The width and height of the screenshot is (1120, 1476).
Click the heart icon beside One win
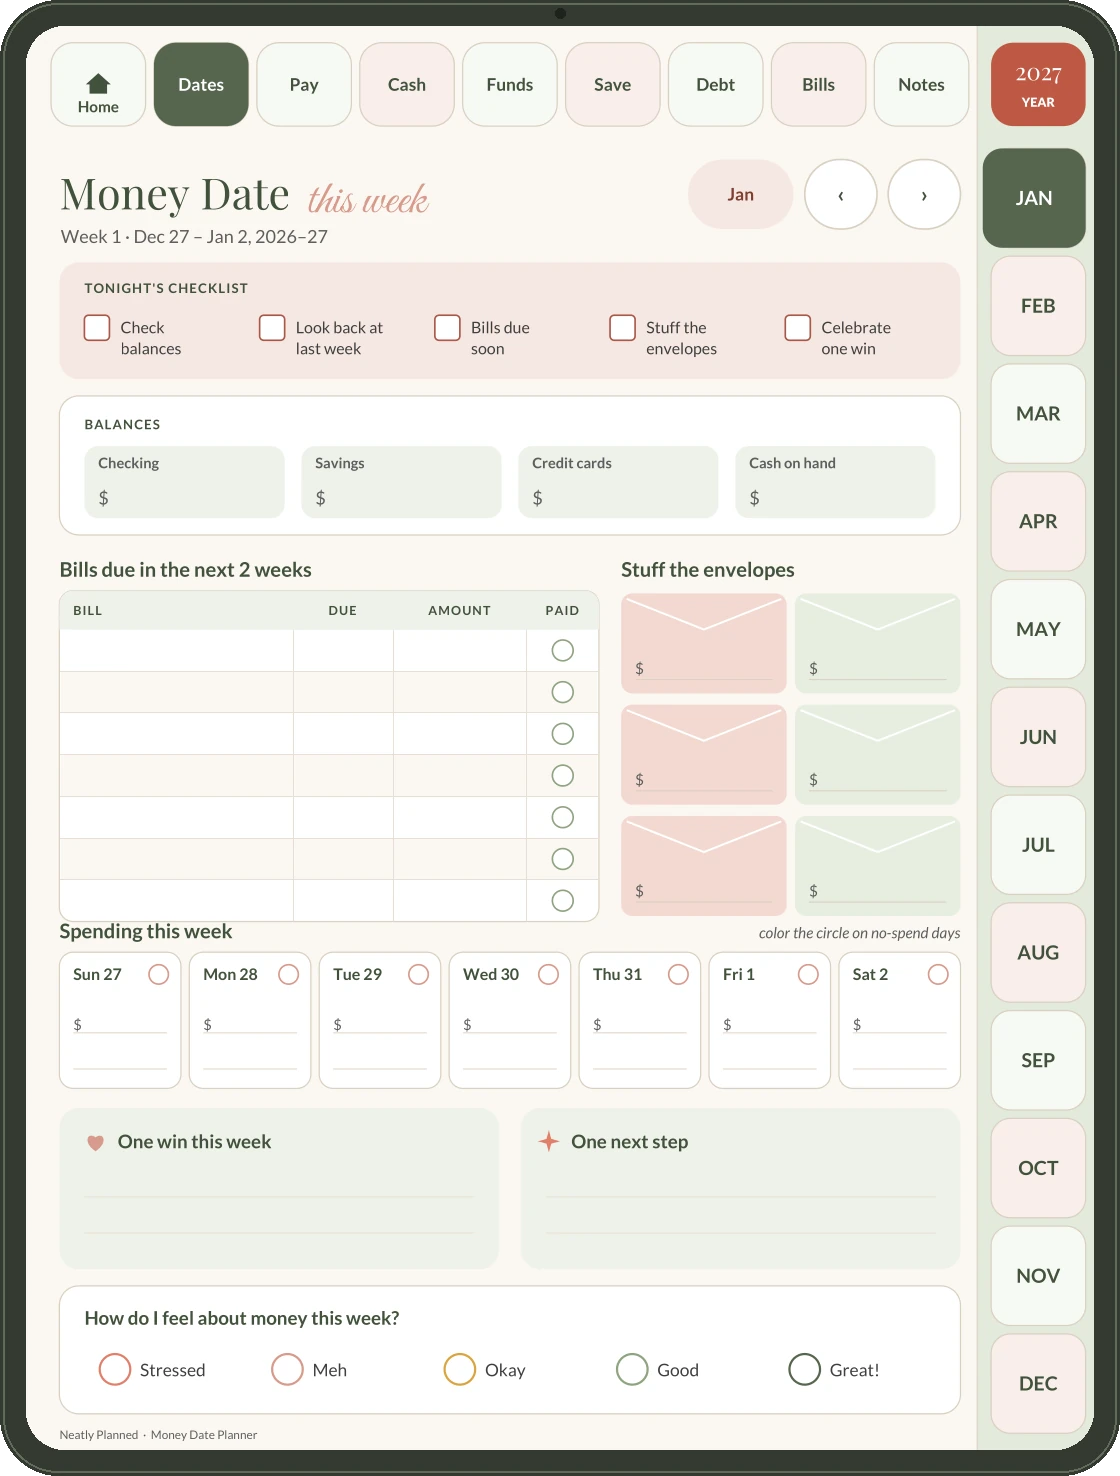pos(96,1143)
